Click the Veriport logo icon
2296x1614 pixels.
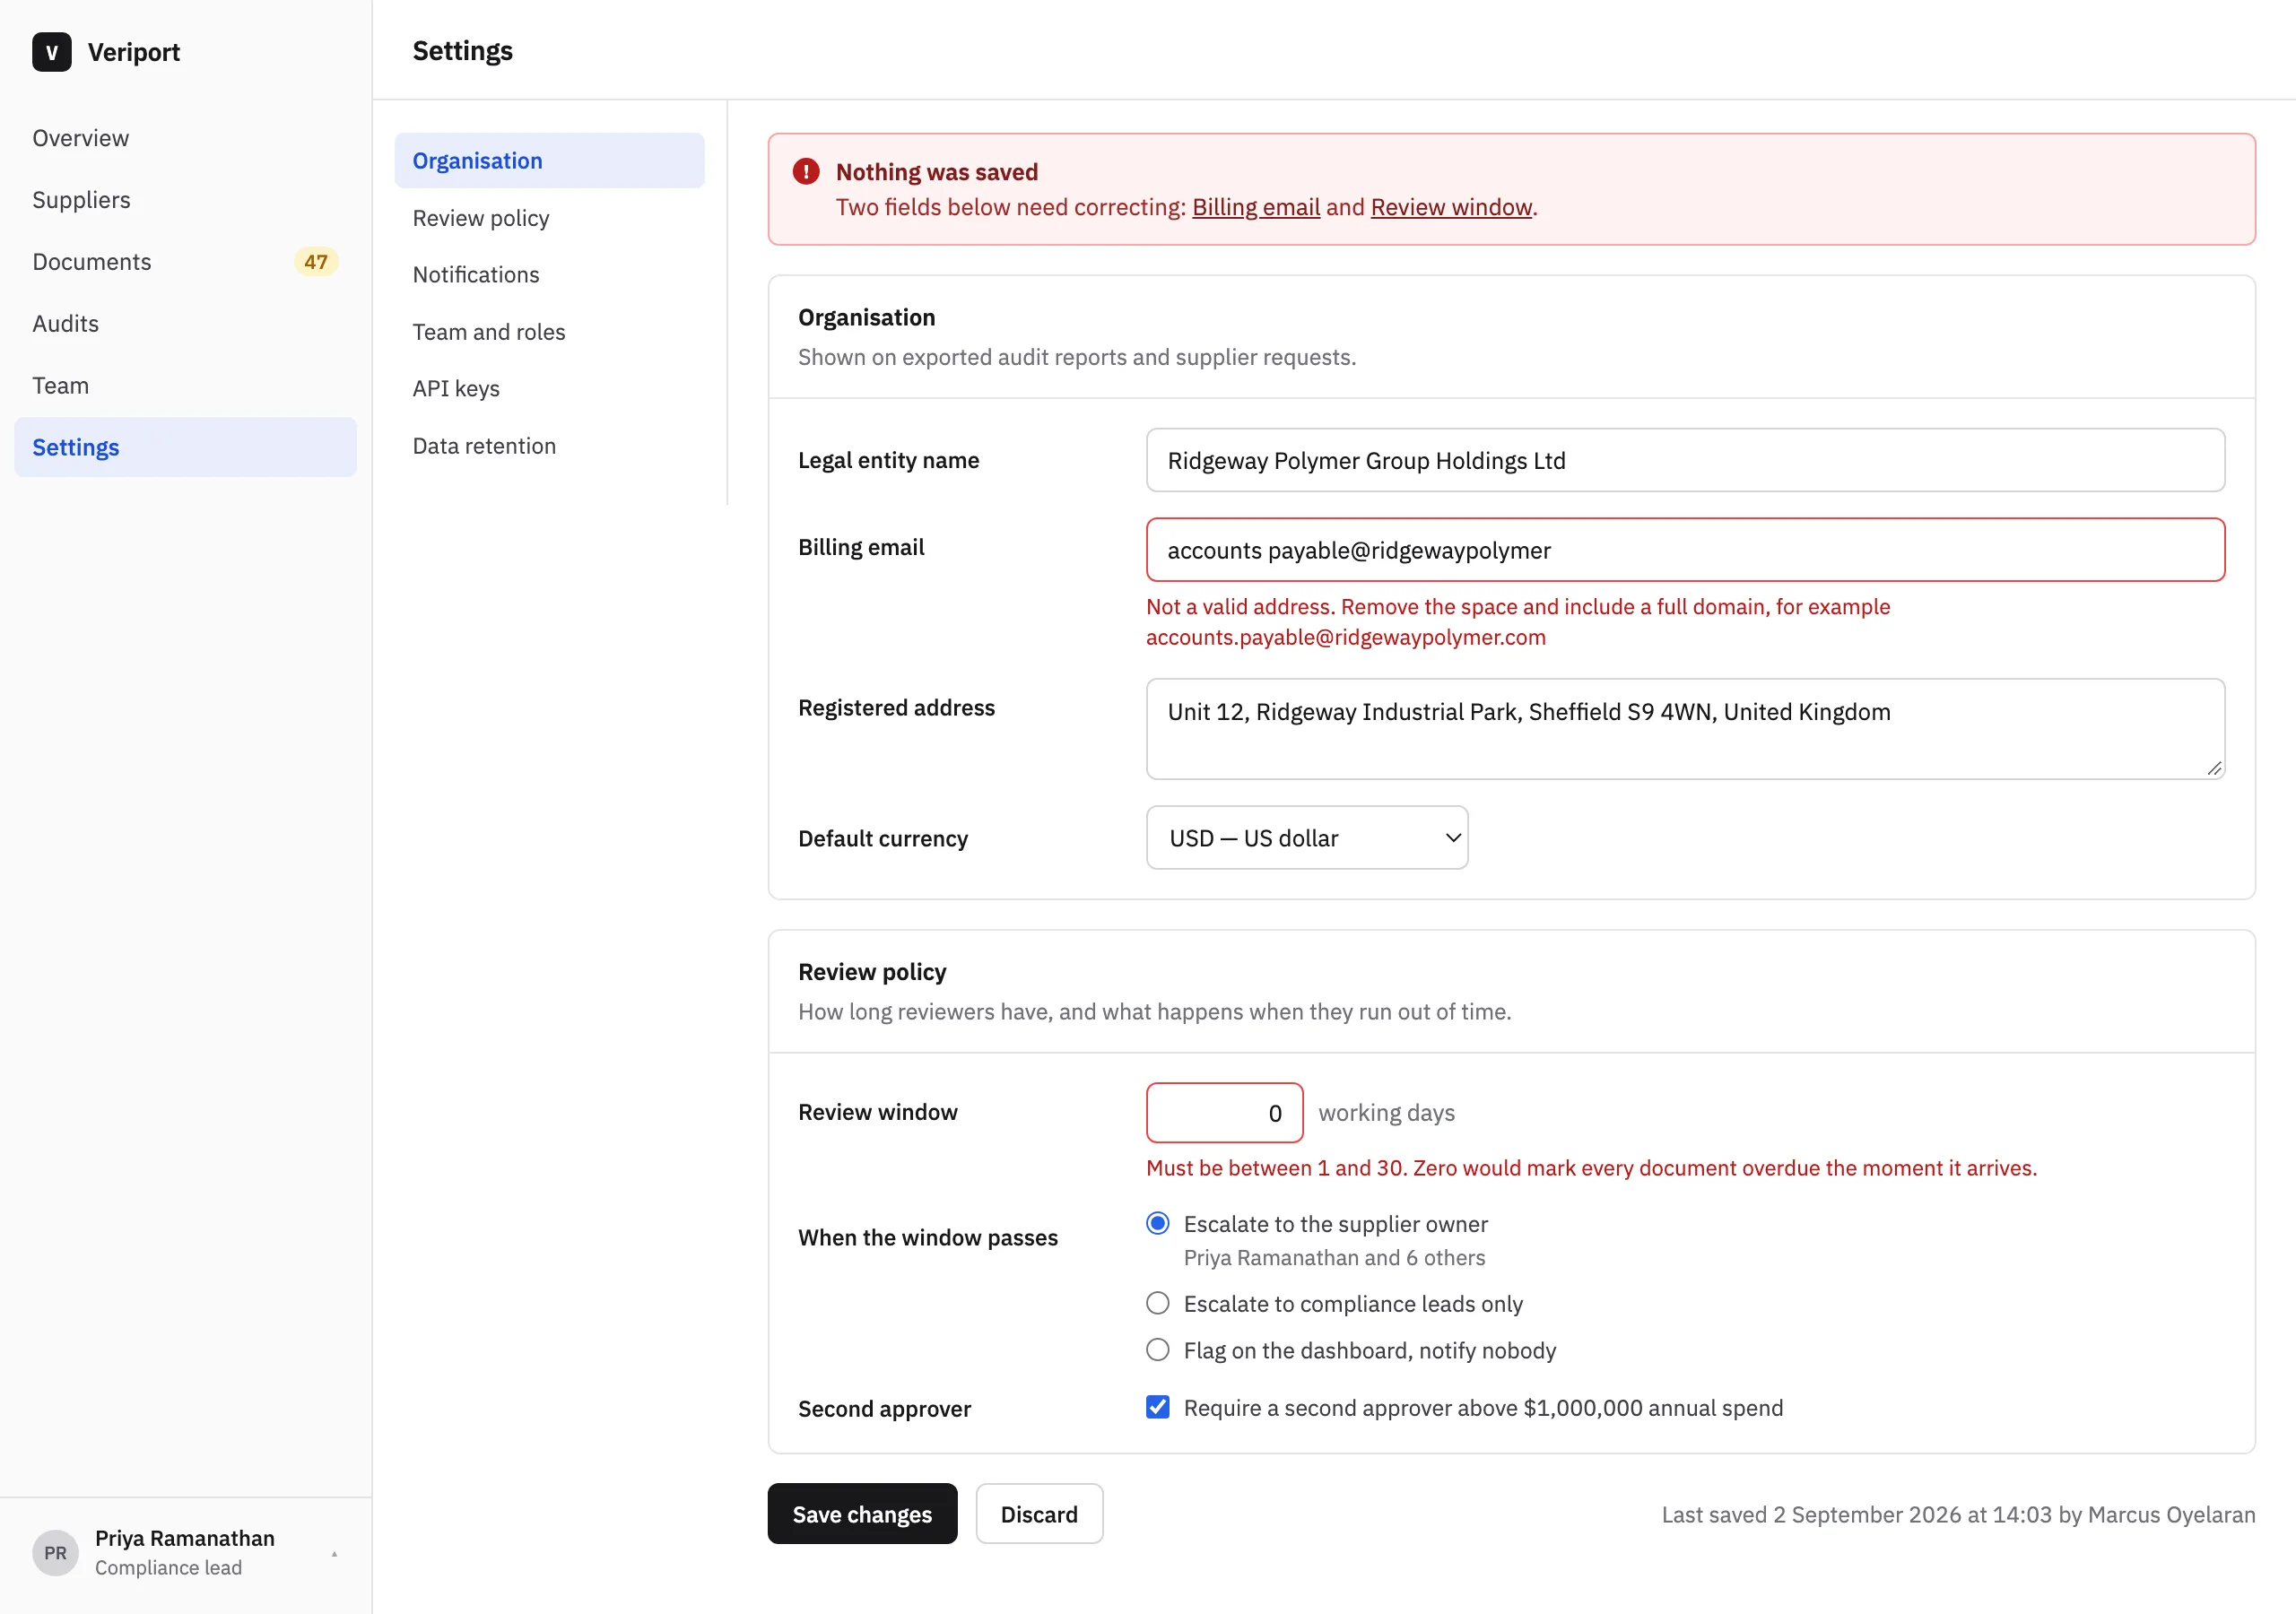(52, 52)
